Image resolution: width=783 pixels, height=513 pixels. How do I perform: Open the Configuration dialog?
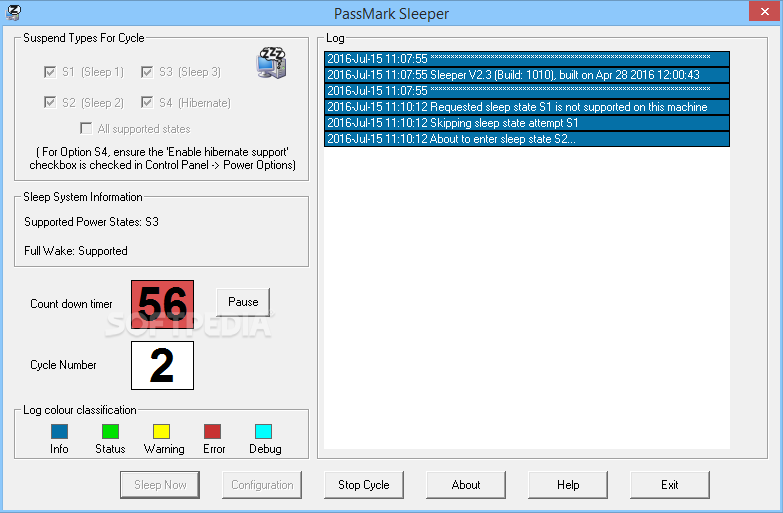tap(262, 485)
